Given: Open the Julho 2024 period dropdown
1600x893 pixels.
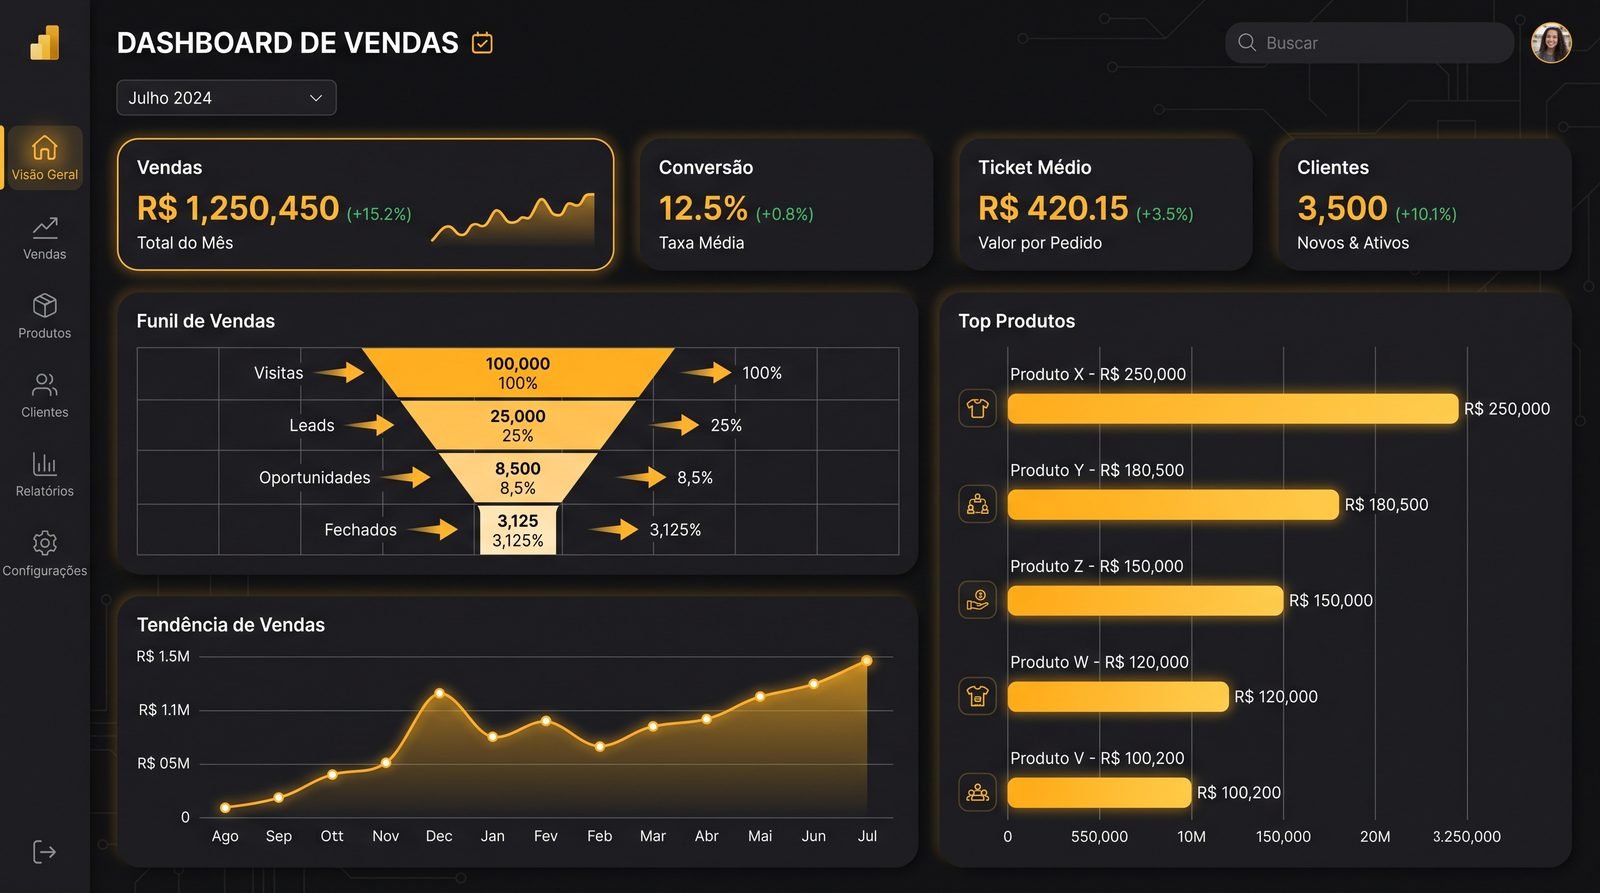Looking at the screenshot, I should coord(226,98).
